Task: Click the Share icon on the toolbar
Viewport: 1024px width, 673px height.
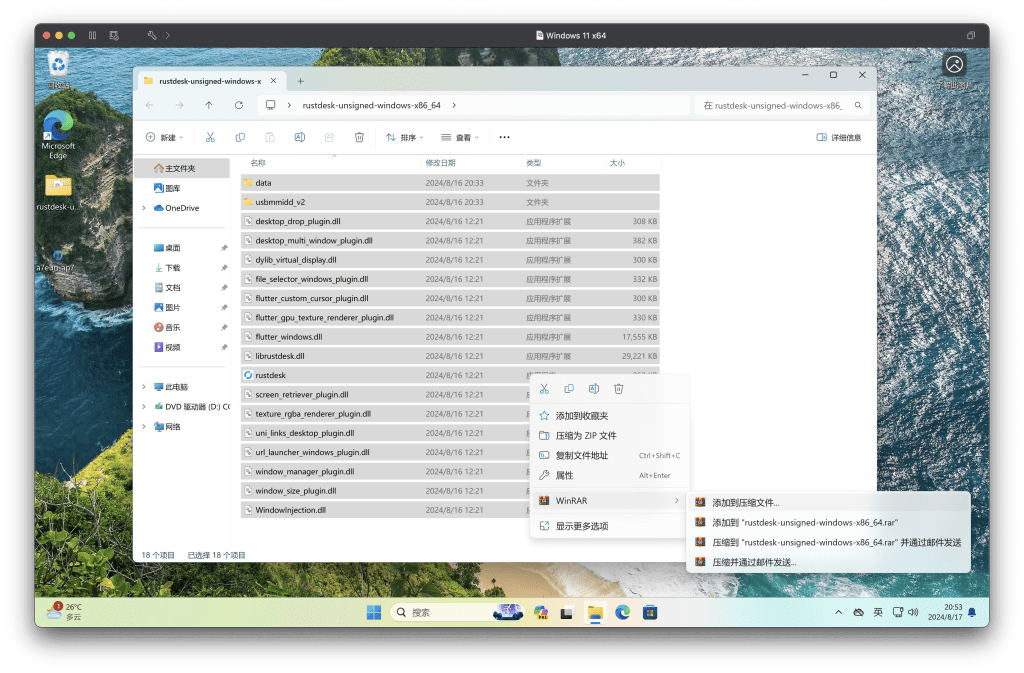Action: click(x=328, y=137)
